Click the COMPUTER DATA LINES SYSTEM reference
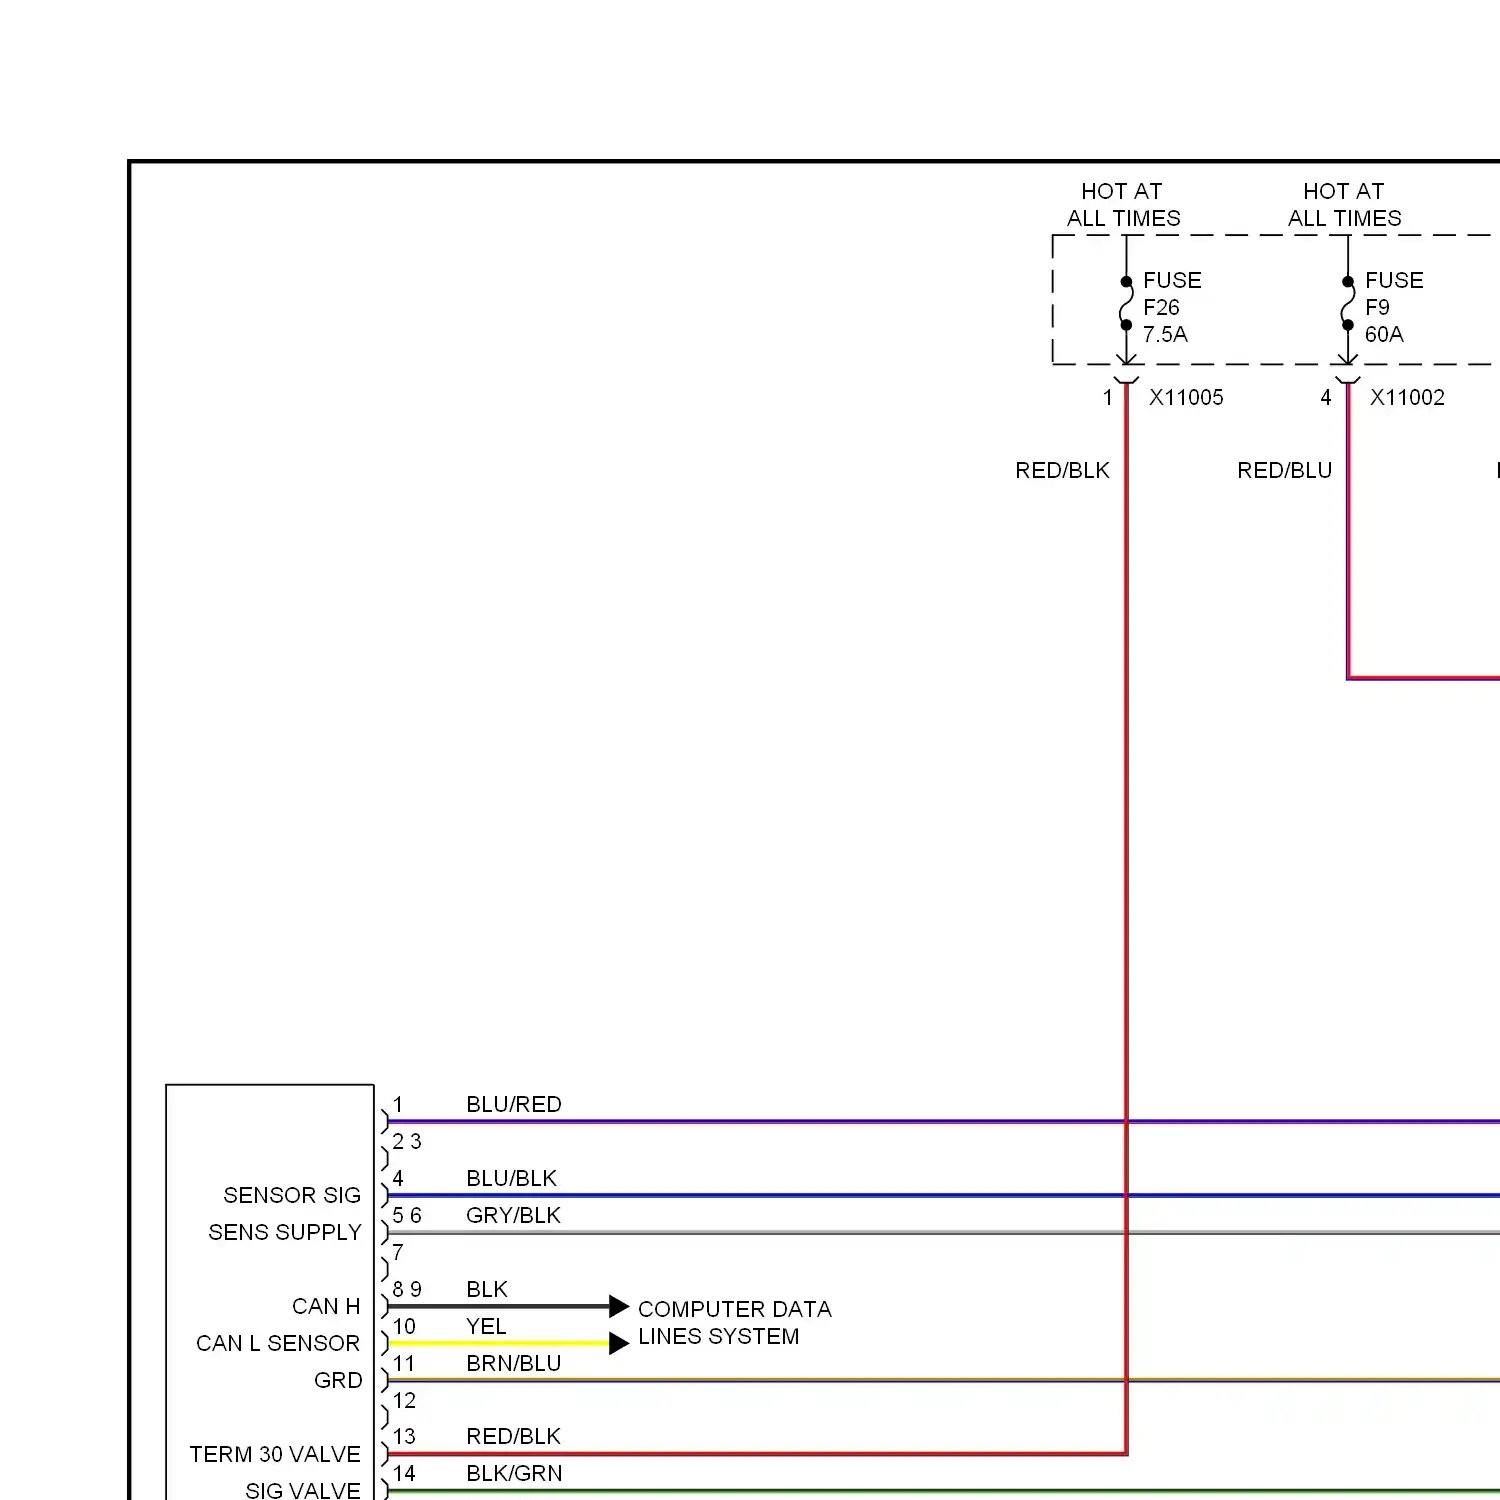The width and height of the screenshot is (1500, 1500). click(735, 1322)
